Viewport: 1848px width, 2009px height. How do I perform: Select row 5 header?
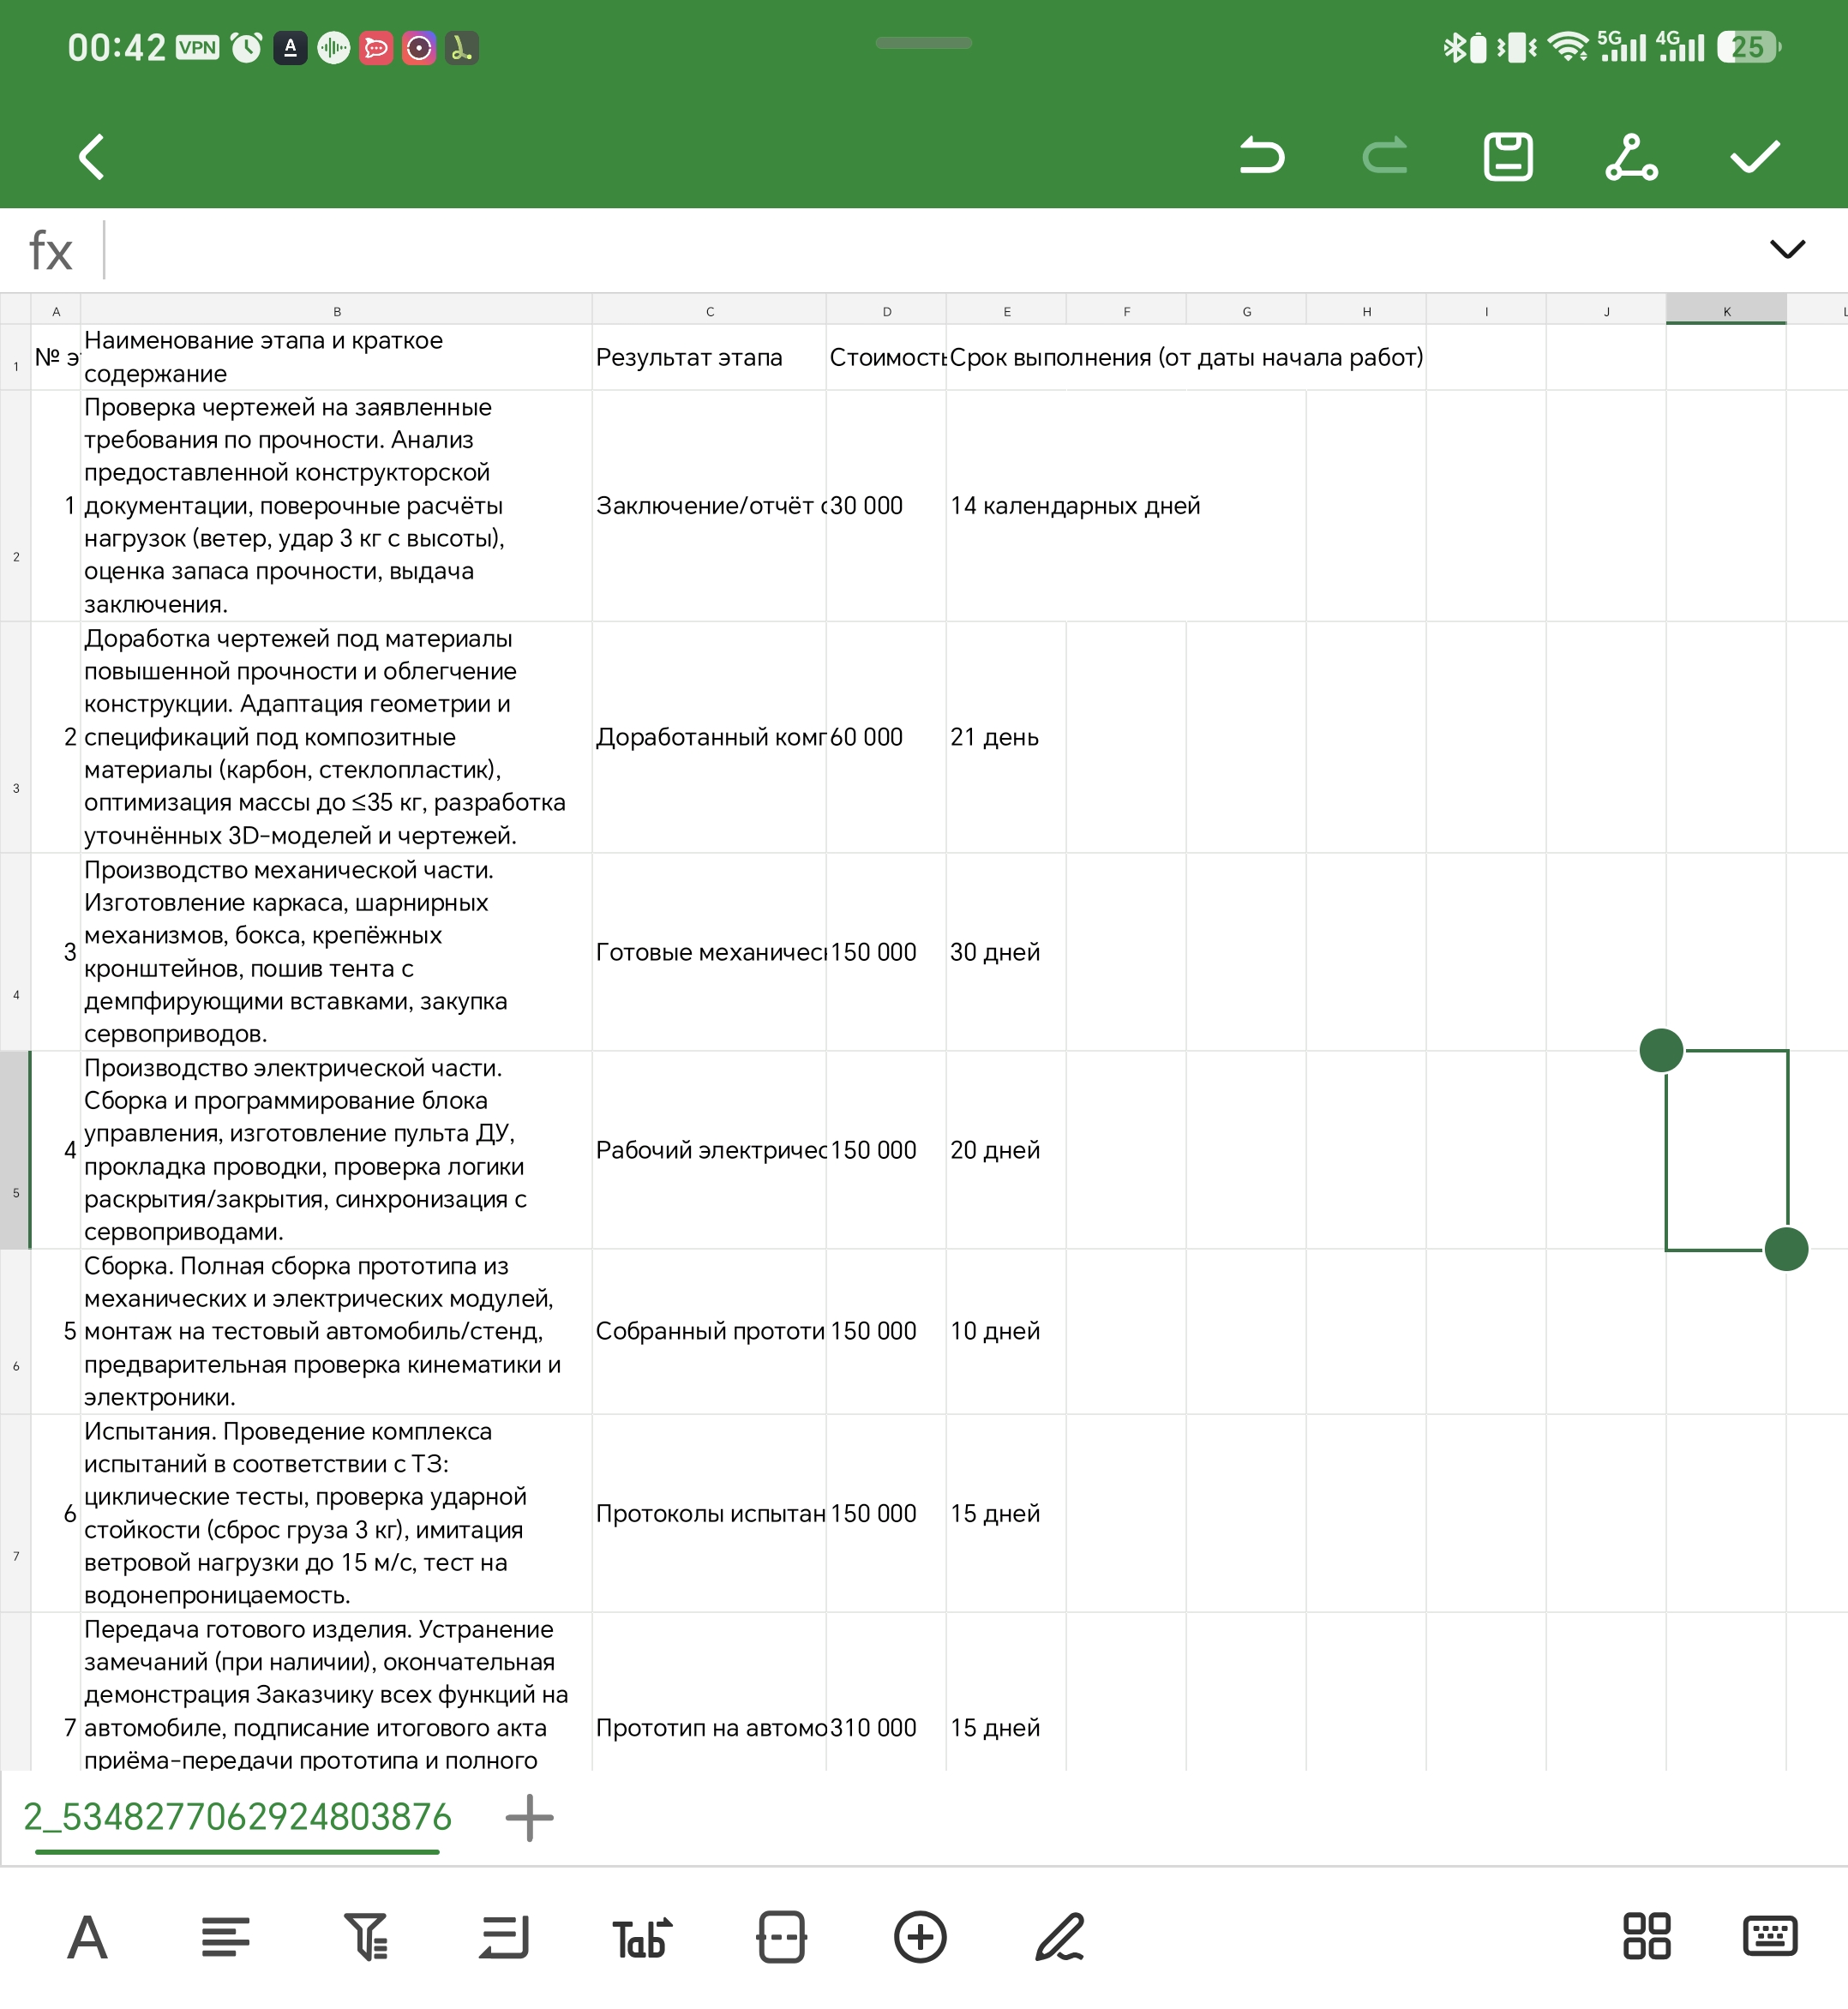click(16, 1150)
